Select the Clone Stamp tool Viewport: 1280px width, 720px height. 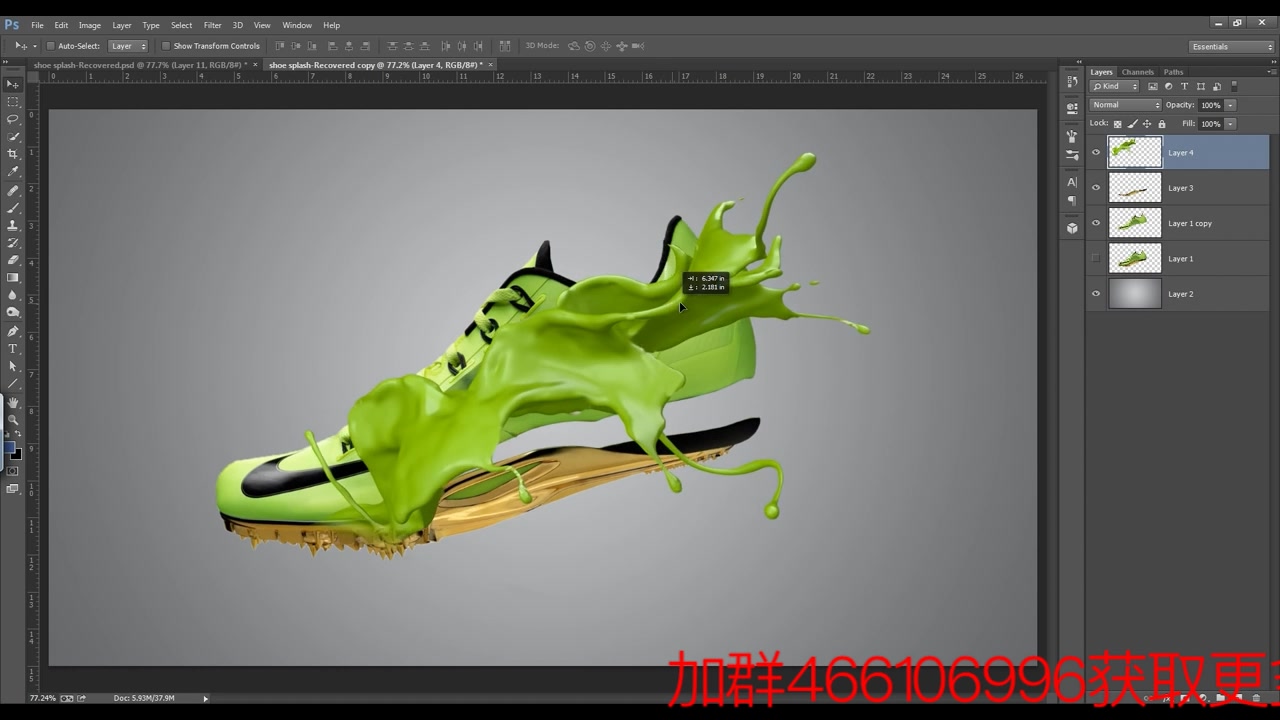[x=13, y=225]
